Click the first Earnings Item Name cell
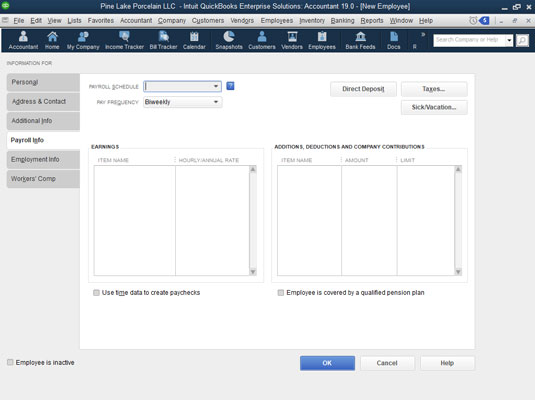This screenshot has width=535, height=400. (135, 170)
